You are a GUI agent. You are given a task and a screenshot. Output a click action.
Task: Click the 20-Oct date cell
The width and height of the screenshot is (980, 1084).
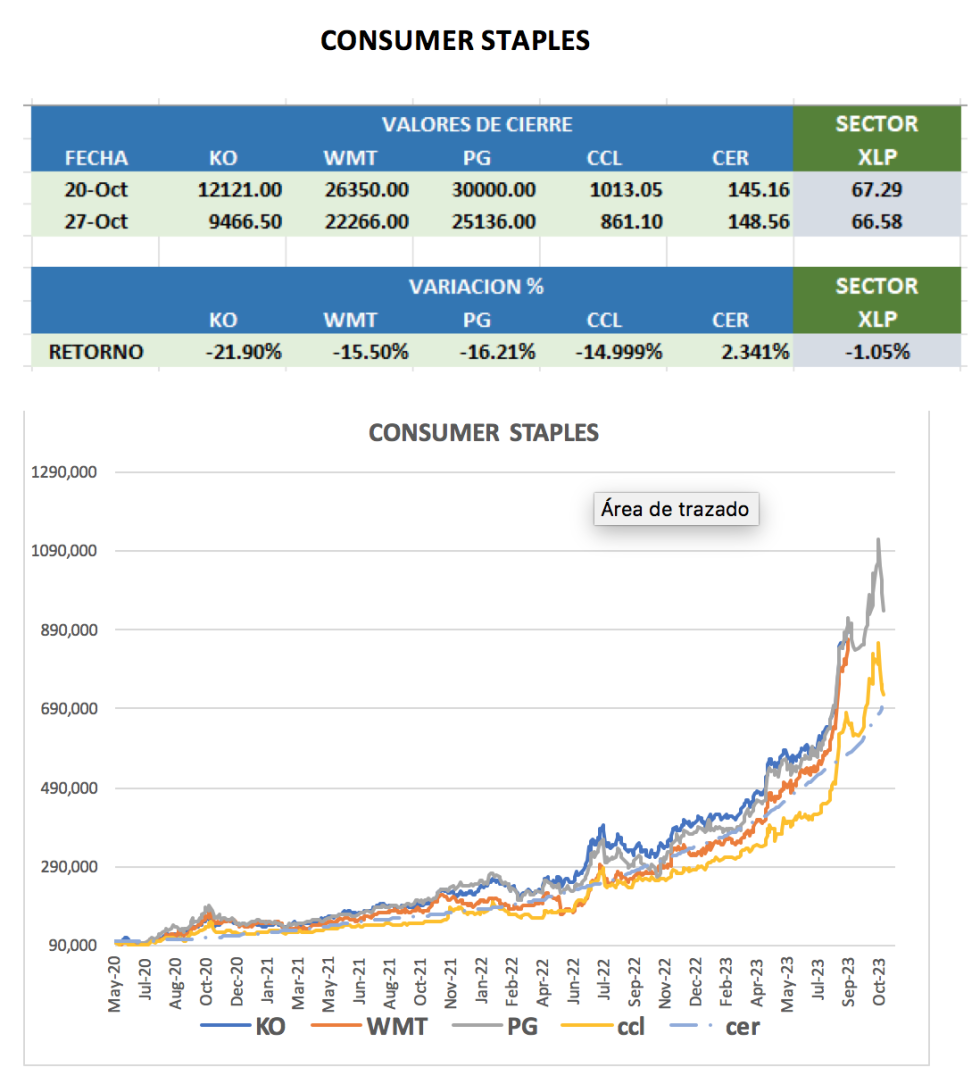tap(96, 189)
